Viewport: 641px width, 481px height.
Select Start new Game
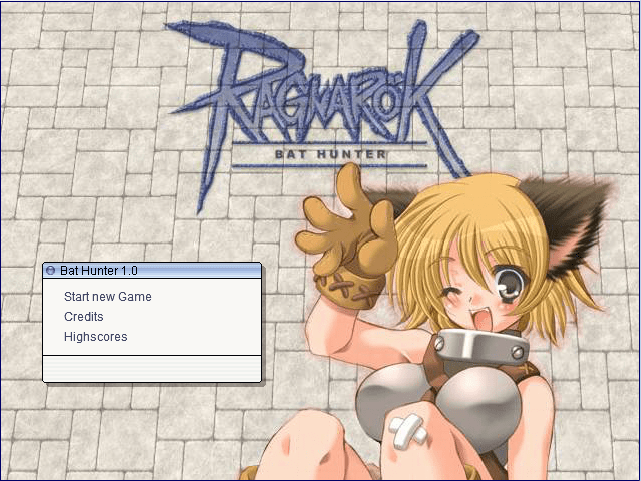pyautogui.click(x=108, y=297)
